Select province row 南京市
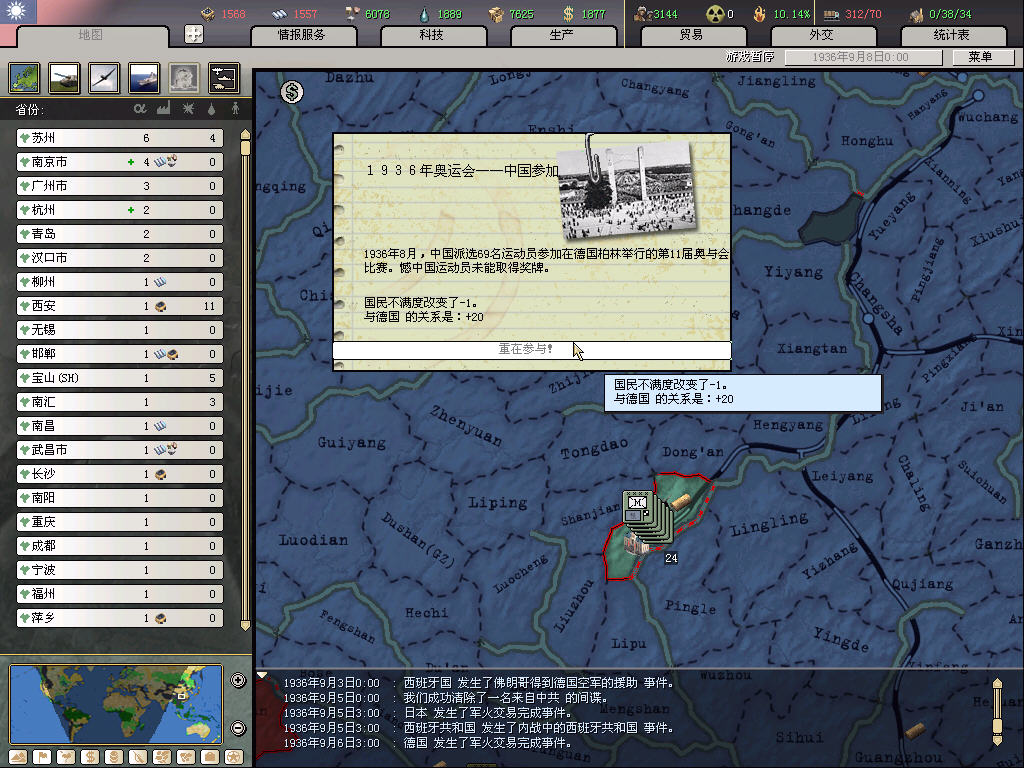Image resolution: width=1024 pixels, height=768 pixels. click(120, 162)
